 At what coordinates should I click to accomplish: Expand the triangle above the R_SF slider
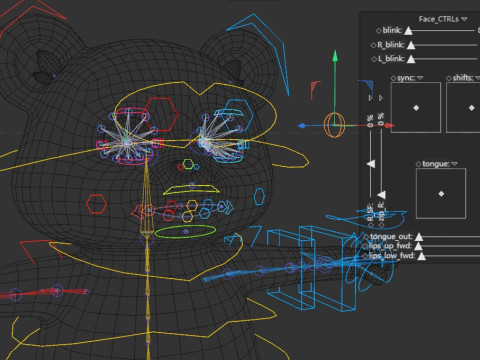[x=370, y=98]
